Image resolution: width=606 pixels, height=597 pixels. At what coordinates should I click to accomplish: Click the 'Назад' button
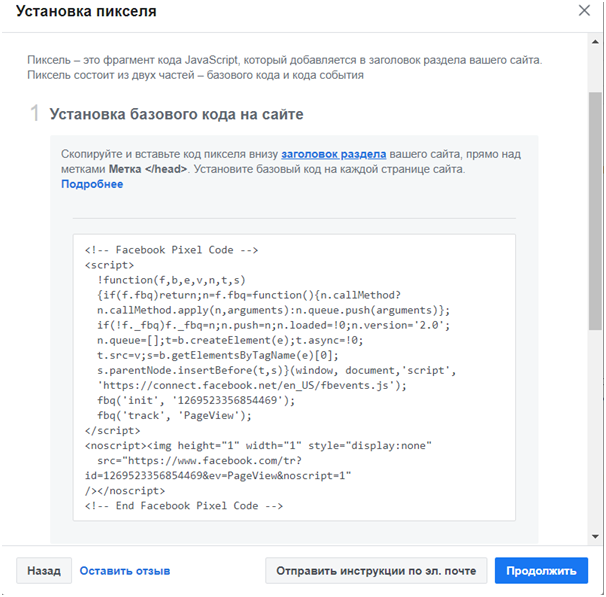pos(44,571)
